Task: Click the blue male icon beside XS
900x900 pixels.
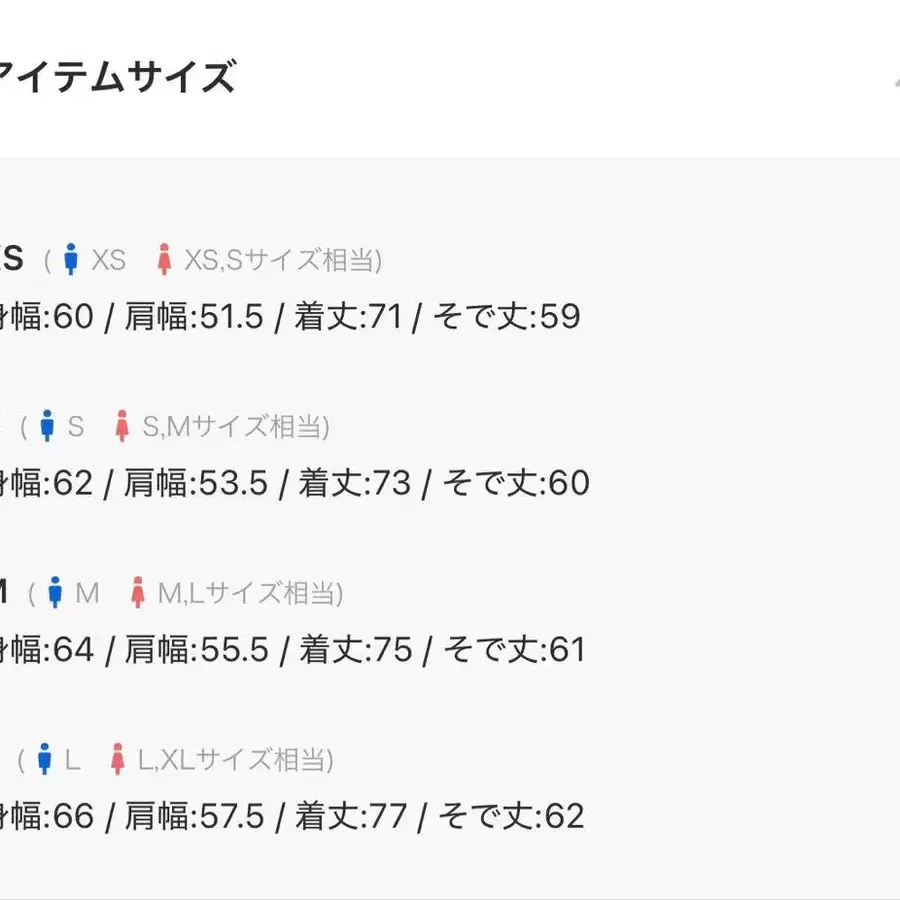Action: pyautogui.click(x=70, y=260)
